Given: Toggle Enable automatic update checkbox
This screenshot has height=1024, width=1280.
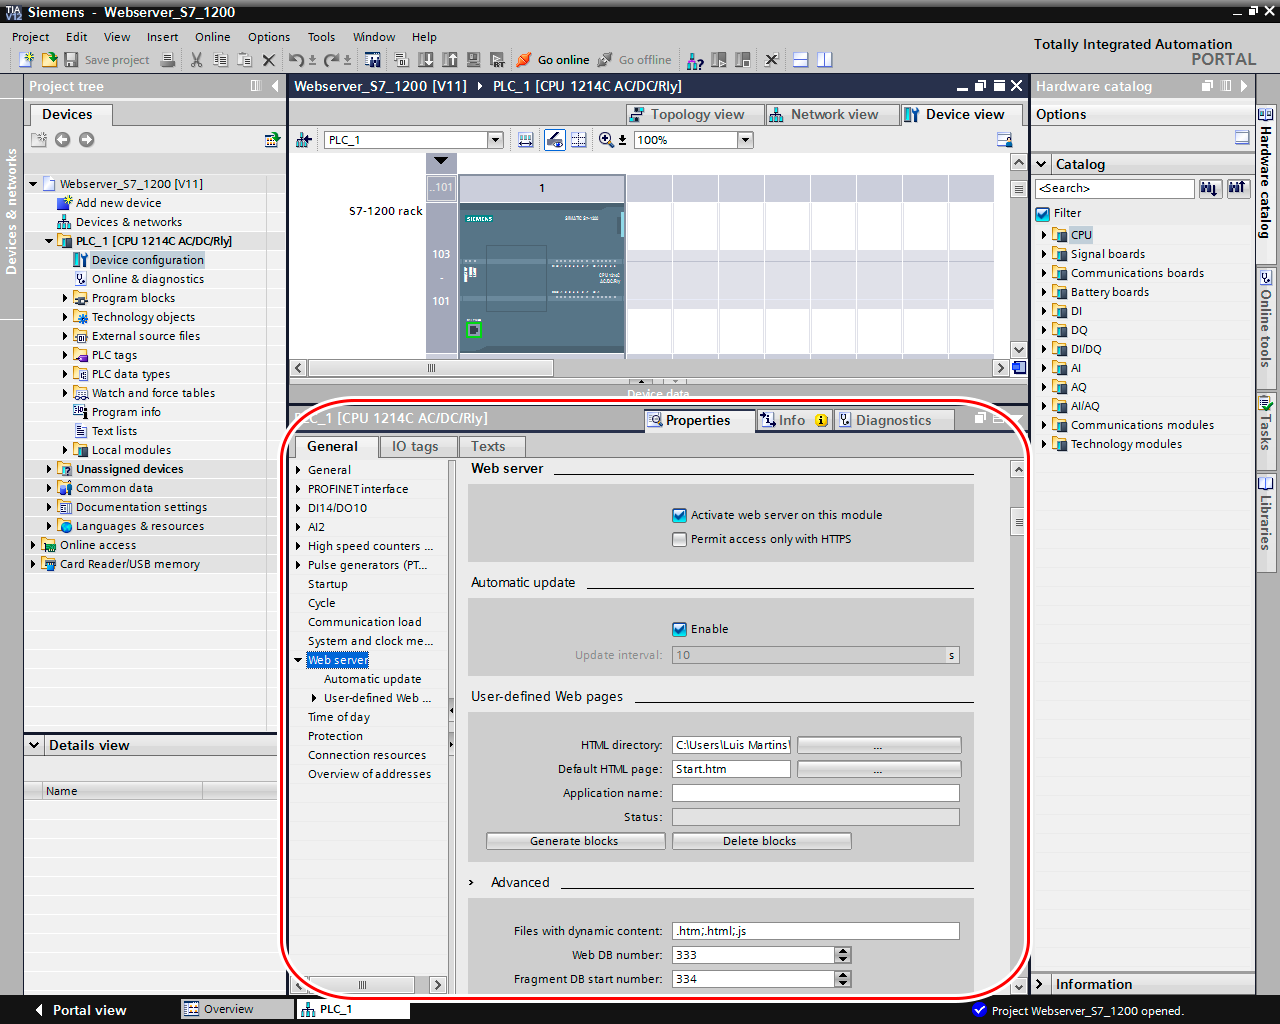Looking at the screenshot, I should pos(680,629).
